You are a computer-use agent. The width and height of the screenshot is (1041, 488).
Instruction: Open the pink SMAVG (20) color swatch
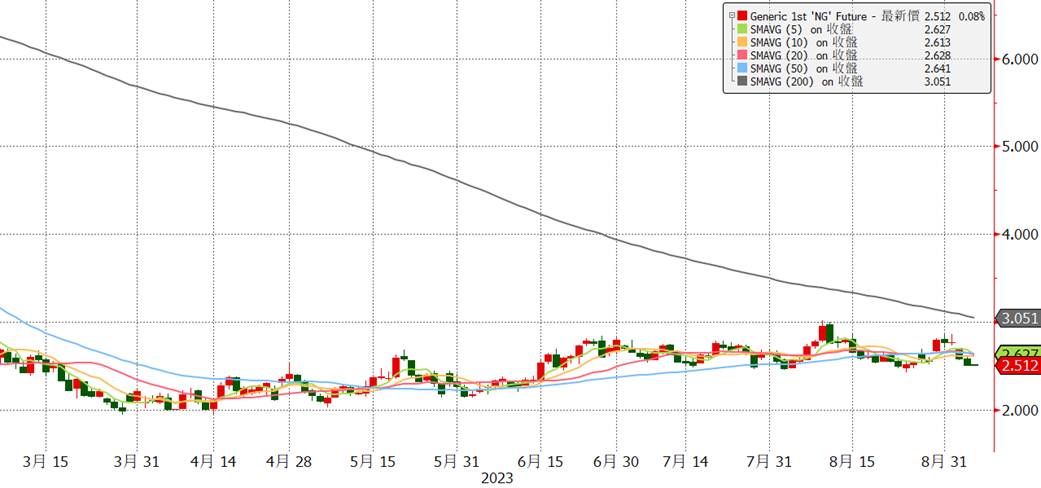pos(742,55)
